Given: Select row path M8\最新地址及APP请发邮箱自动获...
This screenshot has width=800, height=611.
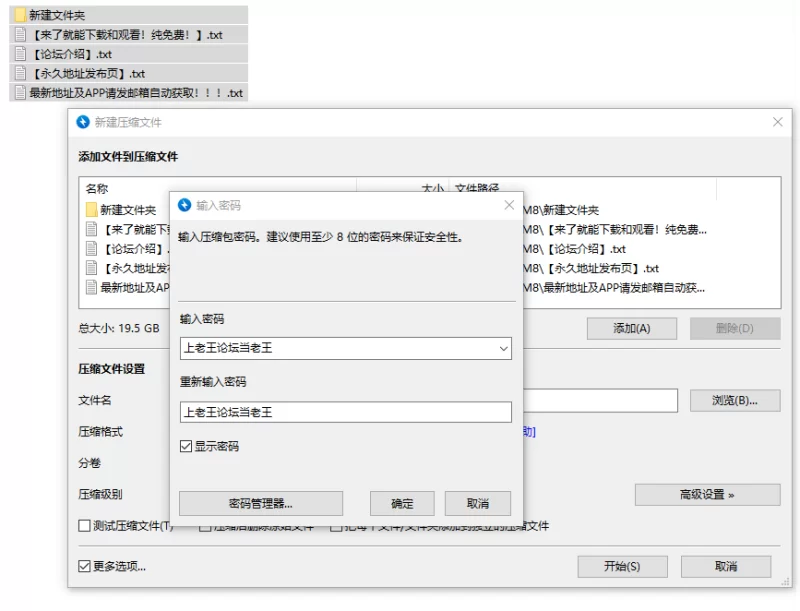Looking at the screenshot, I should (614, 288).
